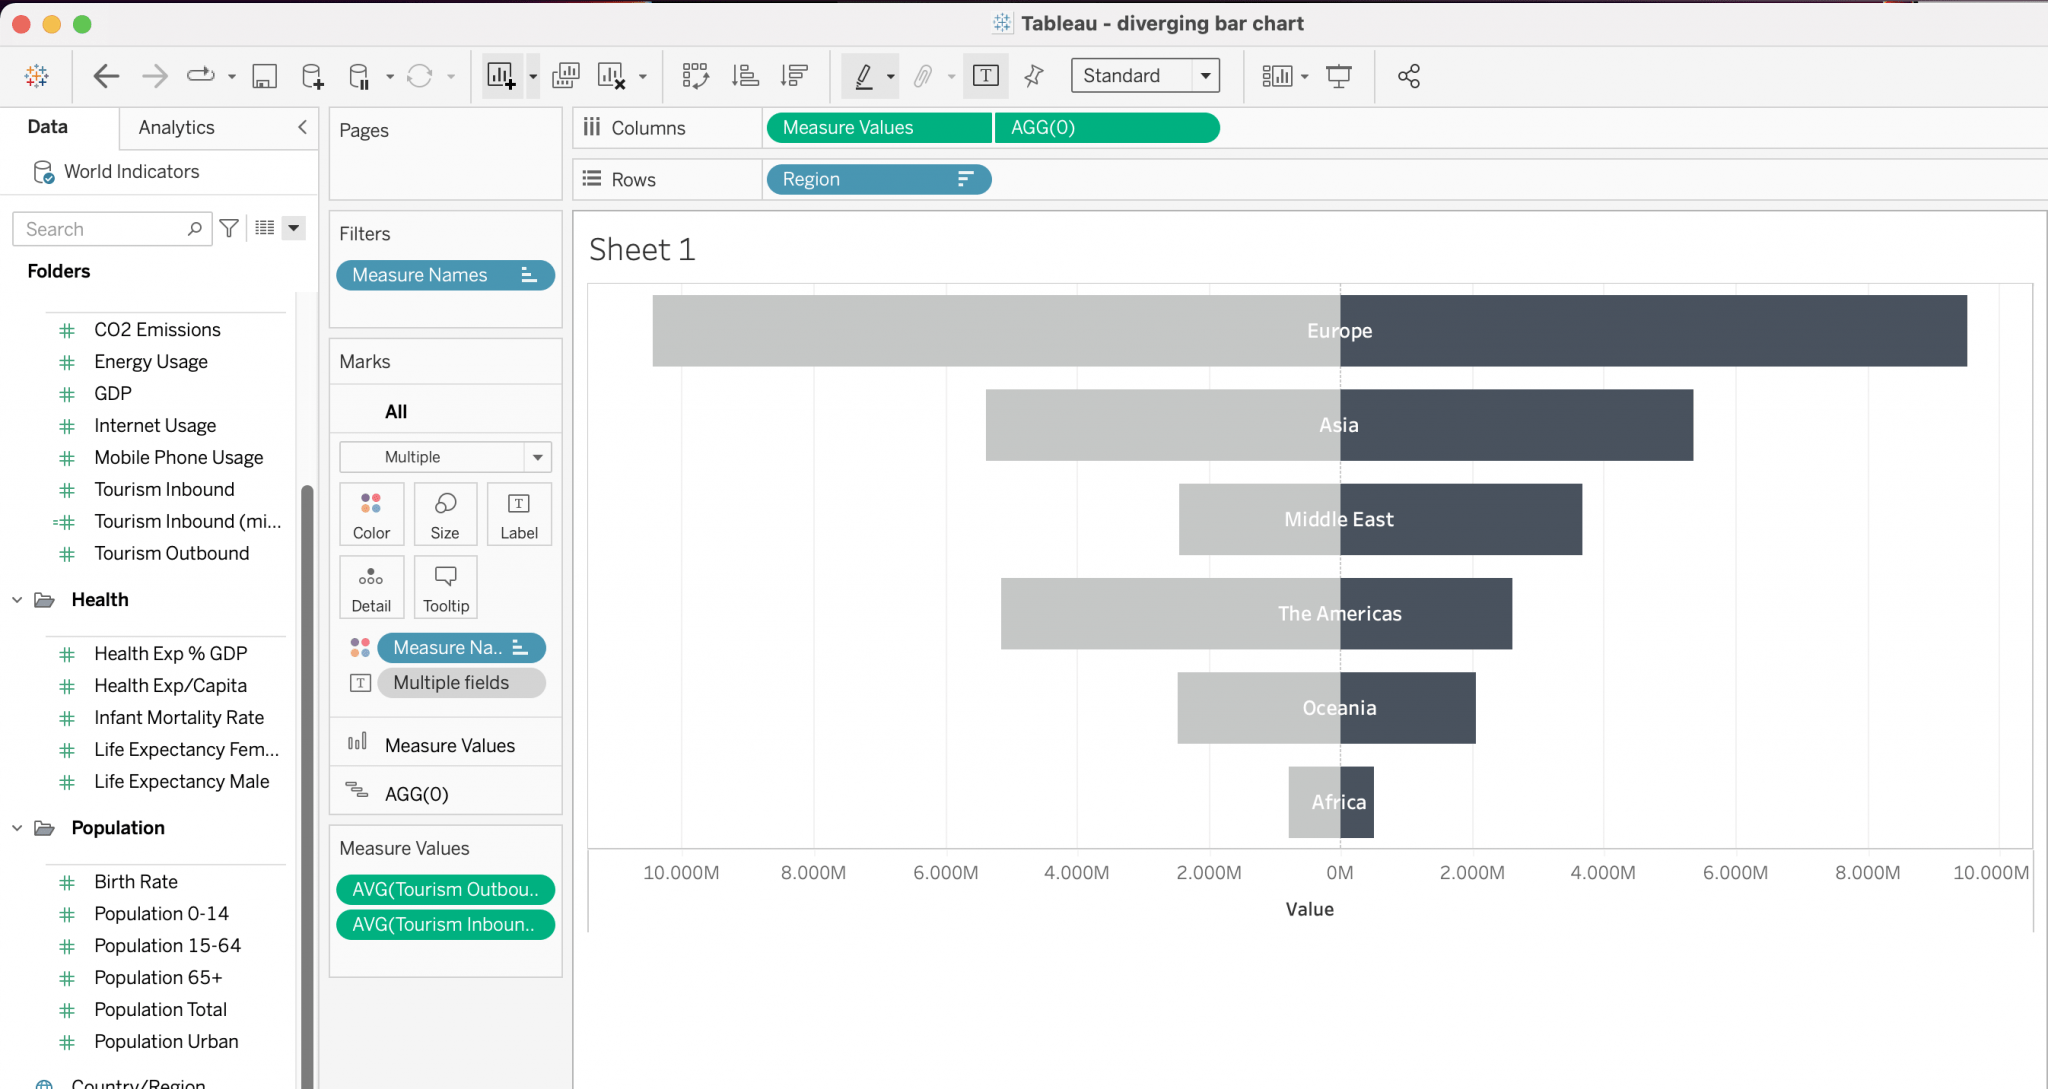Click the AVG(Tourism Outbound) green pill
Viewport: 2048px width, 1089px height.
[445, 889]
